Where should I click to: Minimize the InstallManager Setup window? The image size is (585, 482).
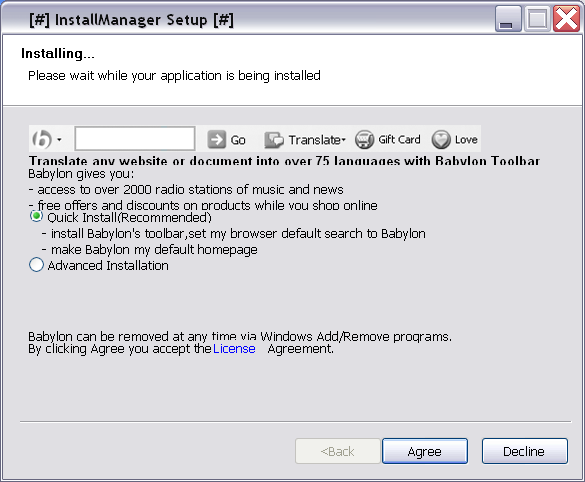coord(508,19)
